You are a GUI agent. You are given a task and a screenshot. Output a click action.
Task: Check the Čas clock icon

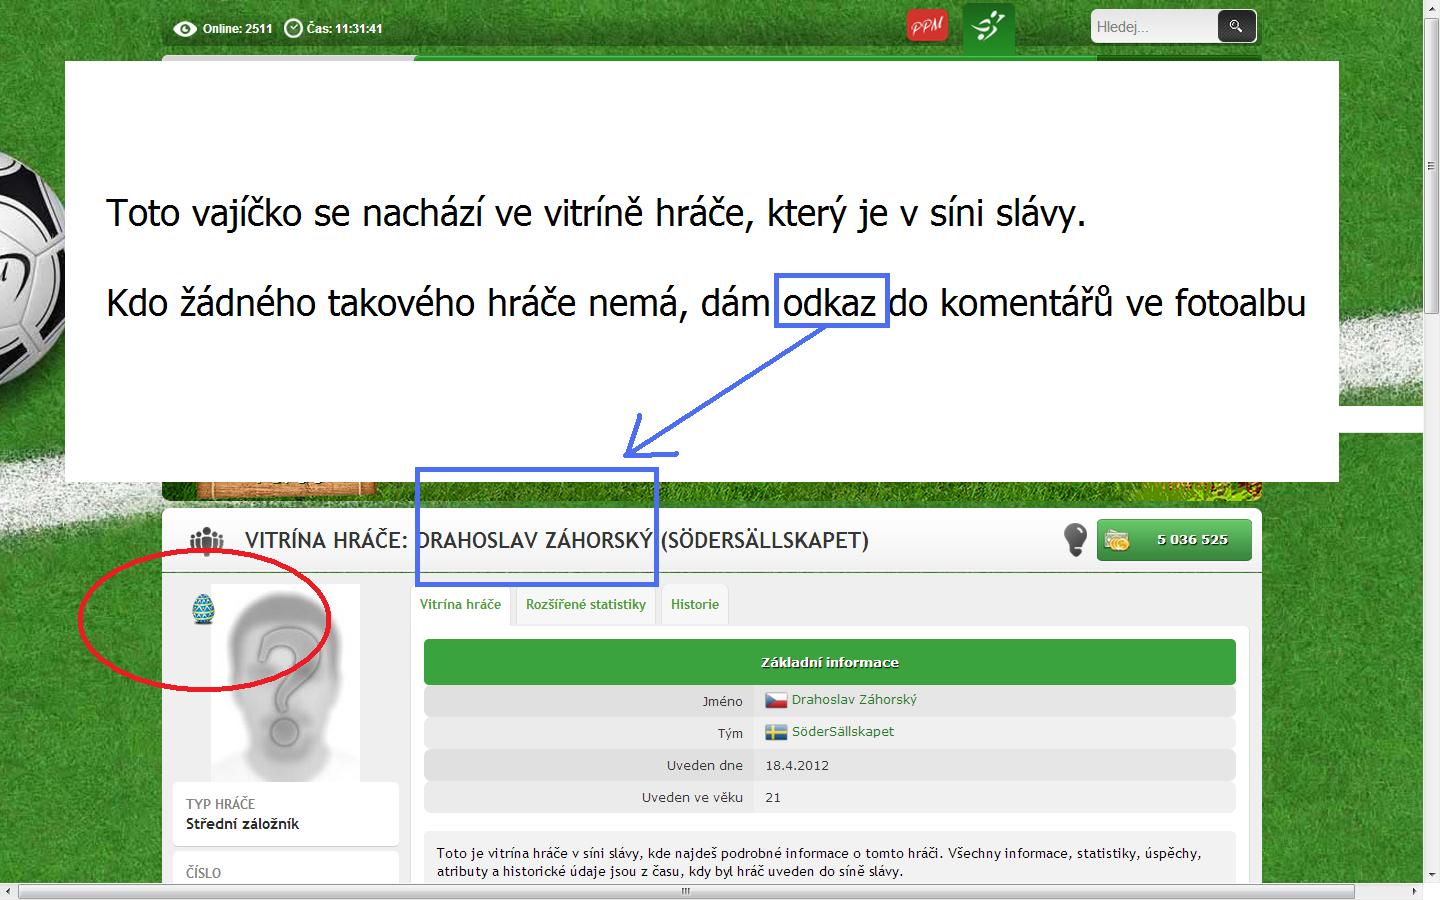293,28
